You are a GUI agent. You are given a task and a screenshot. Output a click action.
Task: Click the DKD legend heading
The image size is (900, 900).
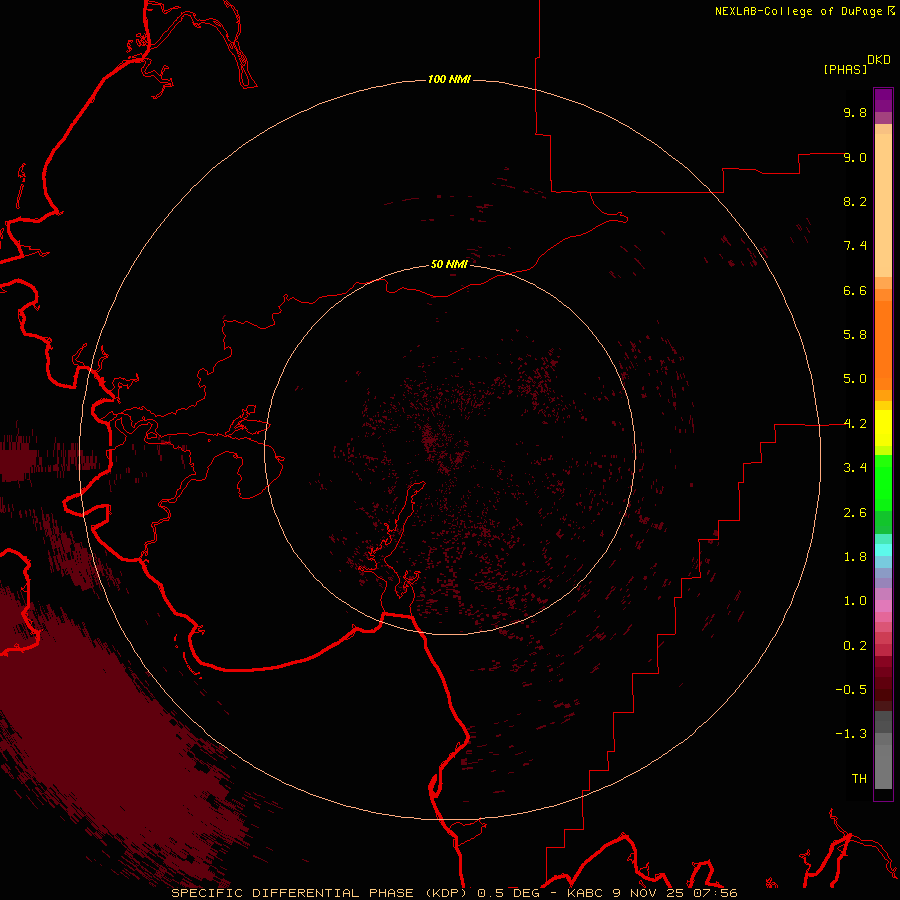[x=879, y=60]
